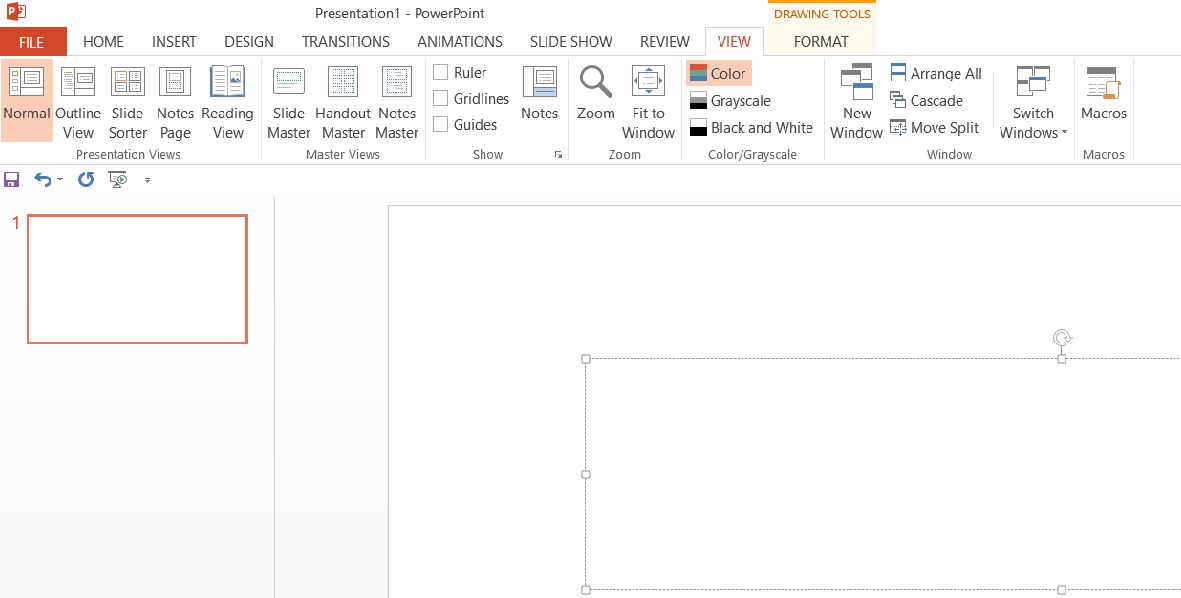The width and height of the screenshot is (1181, 598).
Task: Open the Handout Master view
Action: pyautogui.click(x=343, y=102)
